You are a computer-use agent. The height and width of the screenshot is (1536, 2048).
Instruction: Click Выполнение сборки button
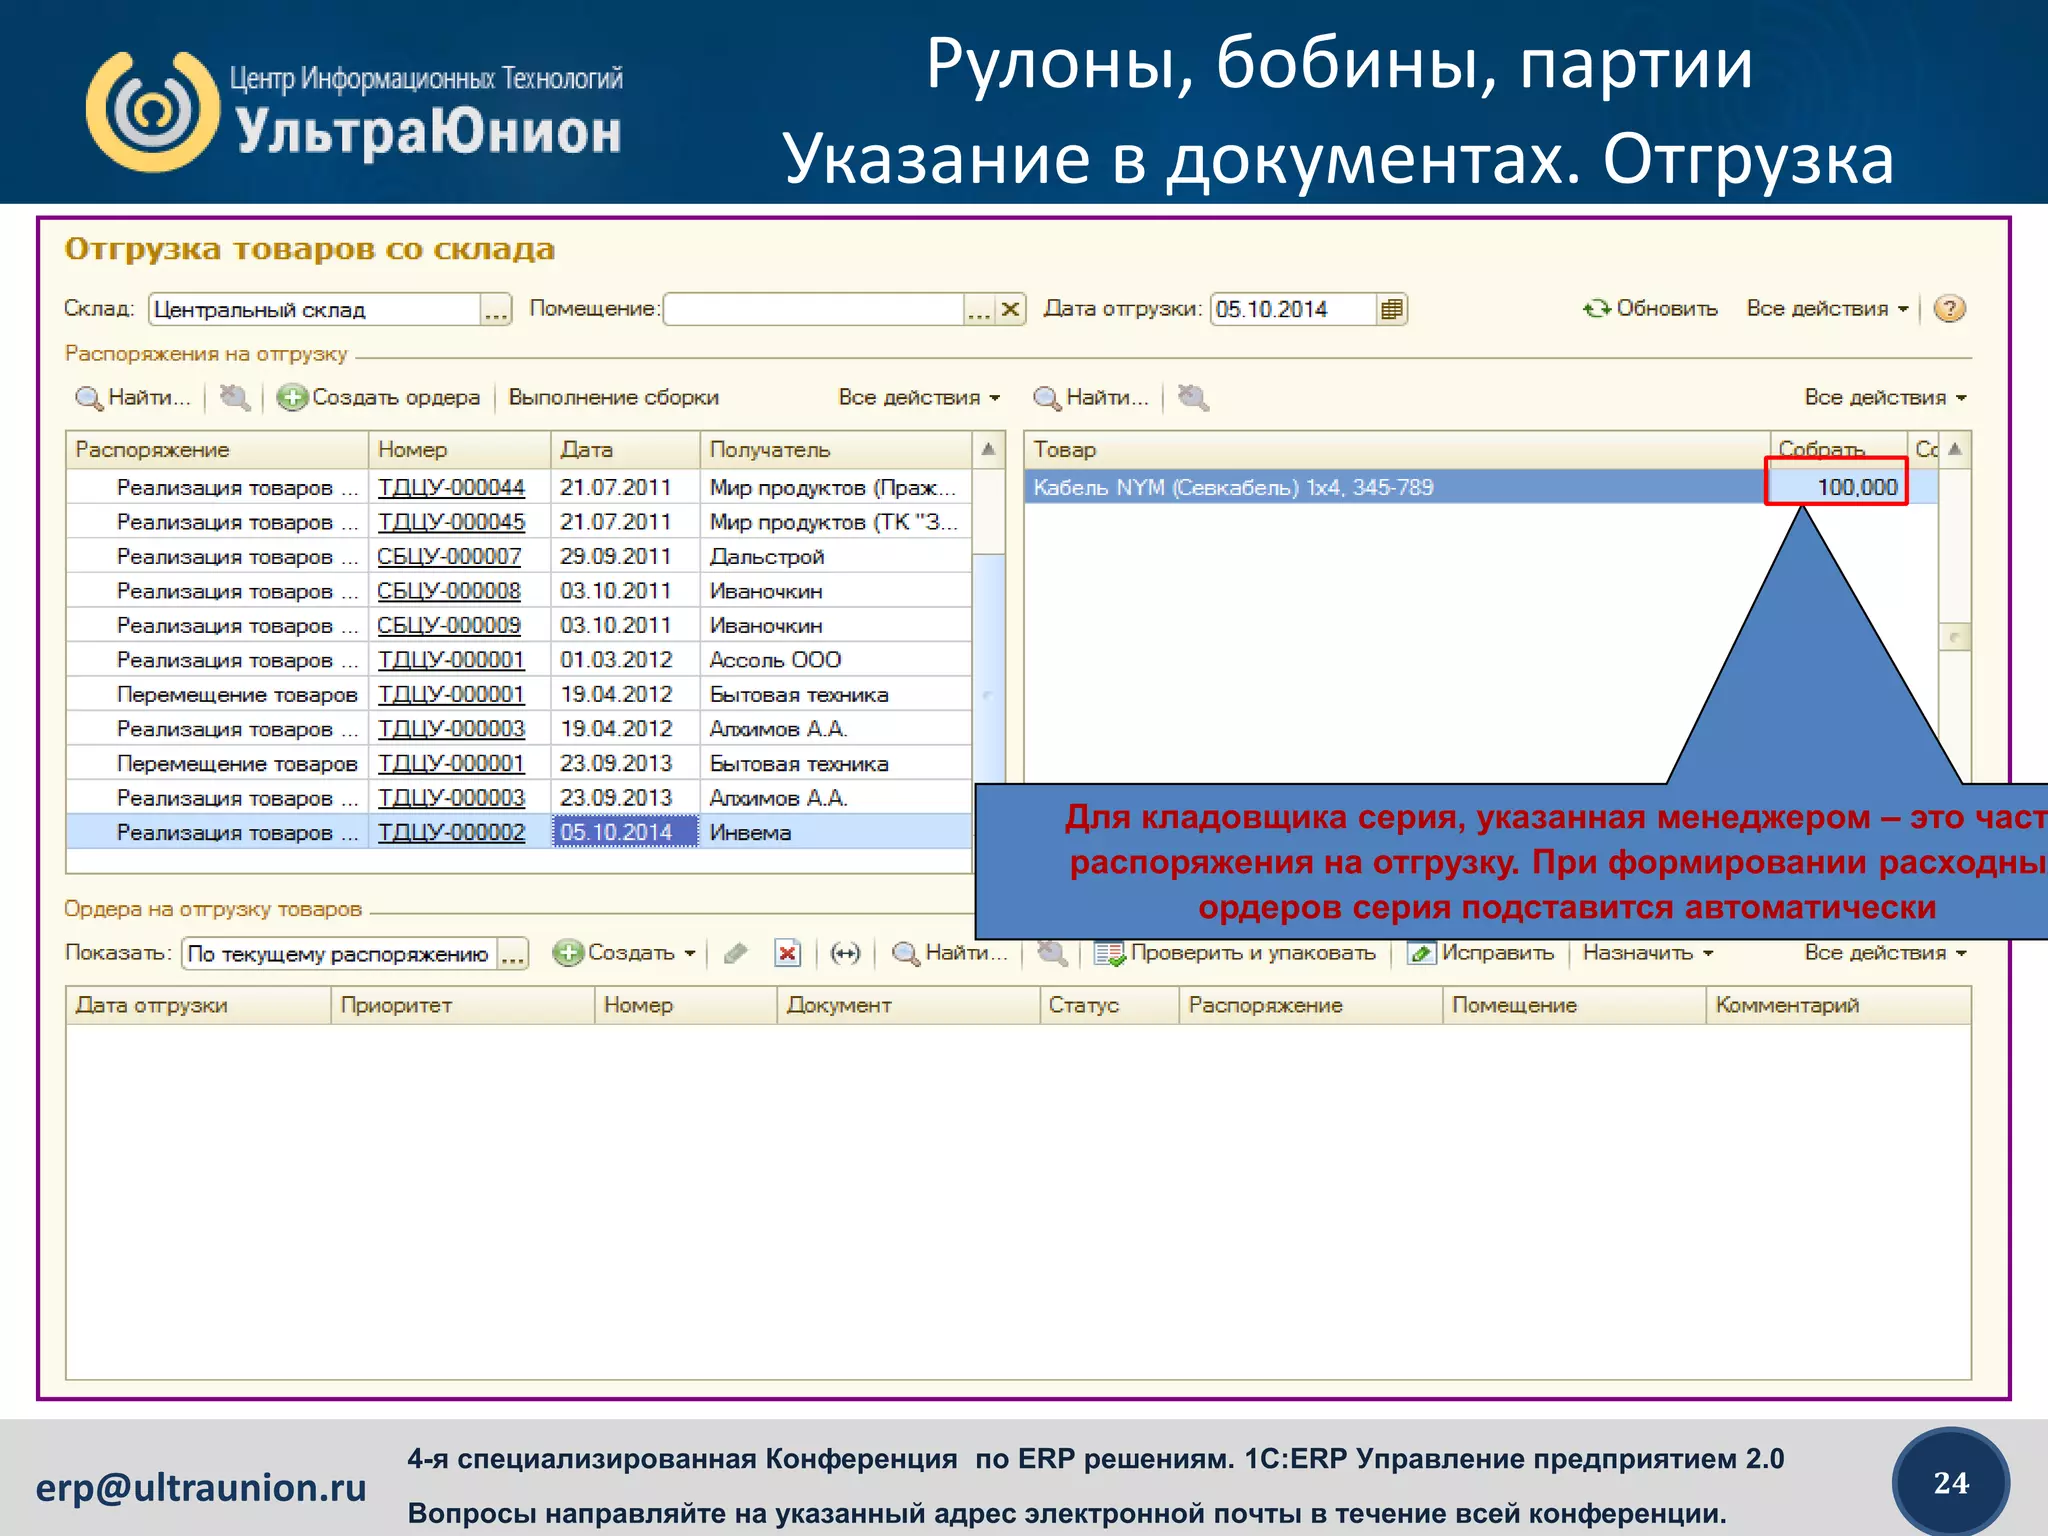click(614, 398)
